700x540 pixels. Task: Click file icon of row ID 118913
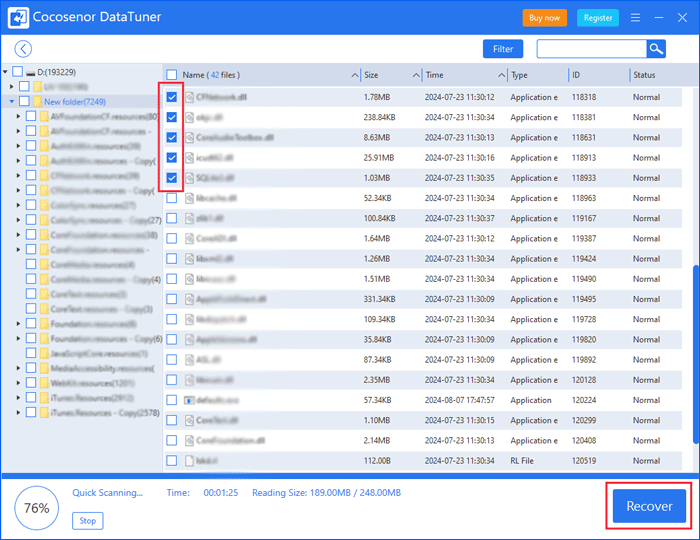[x=189, y=158]
